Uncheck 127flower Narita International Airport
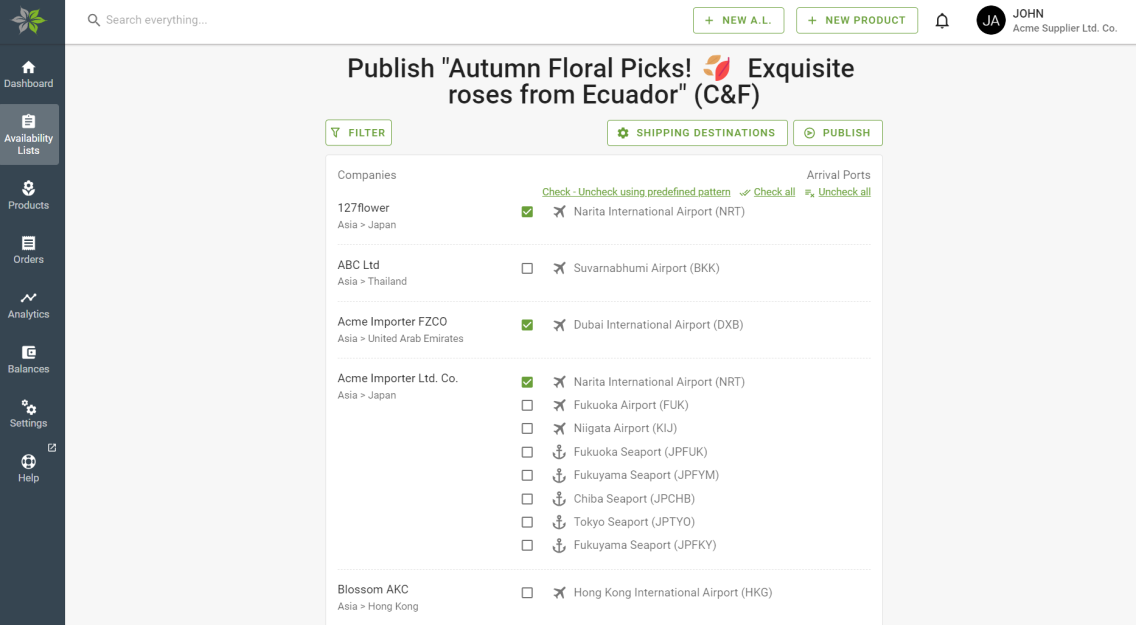The image size is (1136, 625). pyautogui.click(x=527, y=211)
